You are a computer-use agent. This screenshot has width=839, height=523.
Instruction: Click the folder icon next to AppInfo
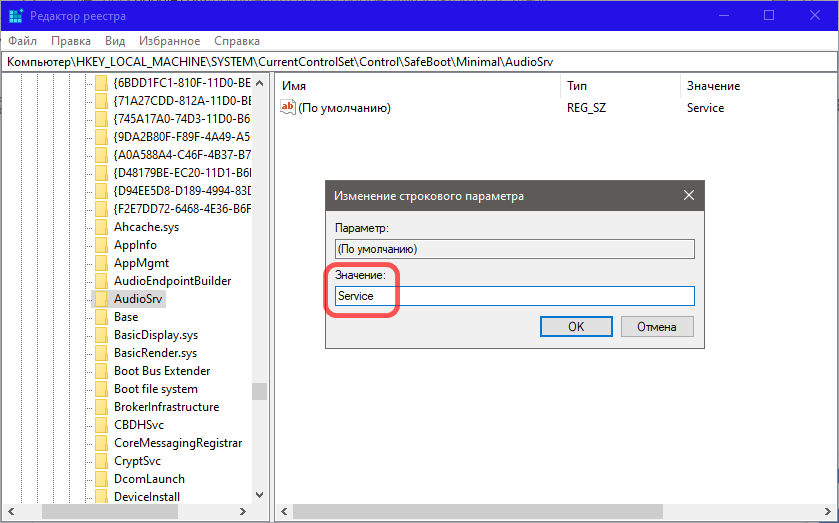pyautogui.click(x=101, y=245)
